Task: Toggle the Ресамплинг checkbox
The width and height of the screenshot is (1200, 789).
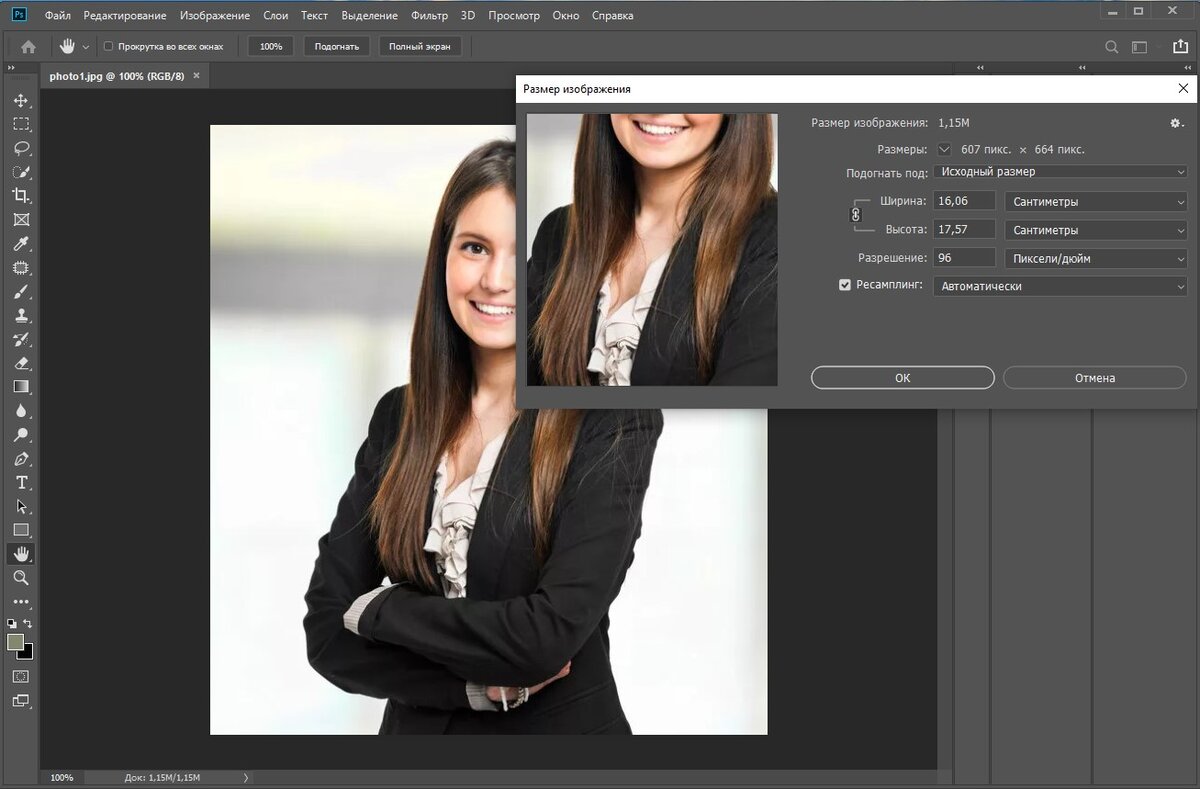Action: pyautogui.click(x=845, y=285)
